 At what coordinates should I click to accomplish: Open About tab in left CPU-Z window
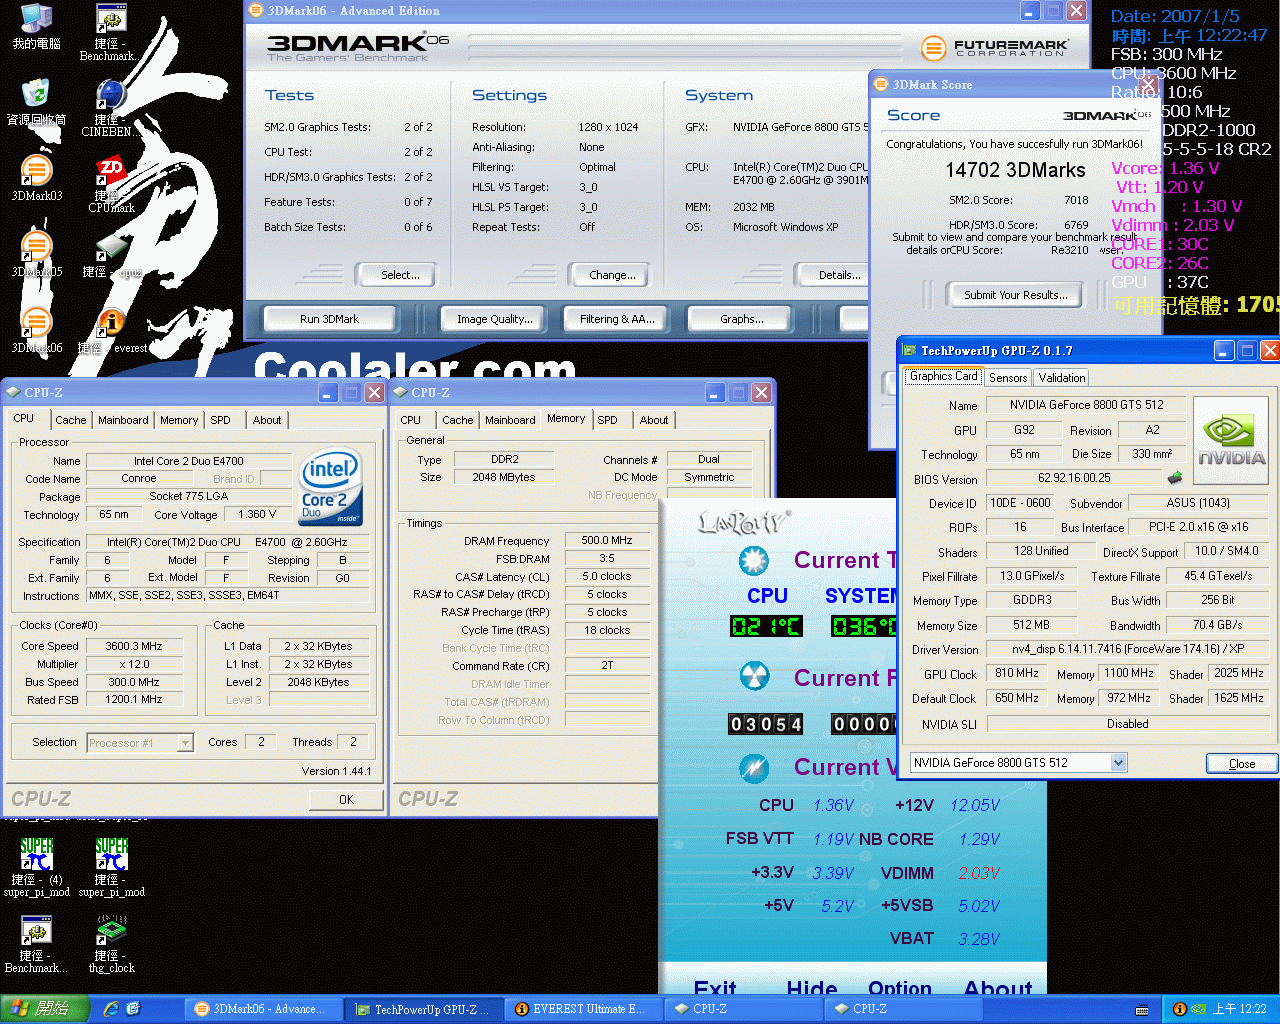click(267, 420)
